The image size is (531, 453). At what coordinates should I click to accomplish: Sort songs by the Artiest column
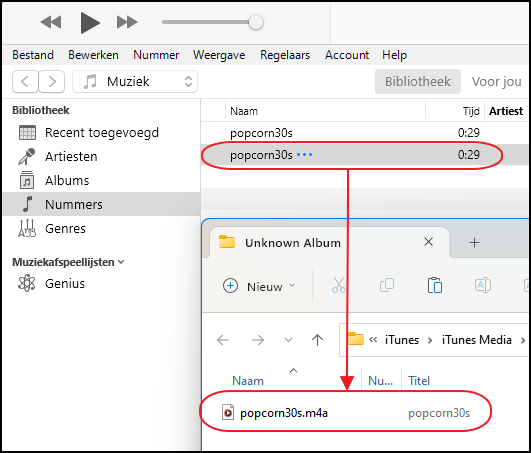pyautogui.click(x=506, y=111)
